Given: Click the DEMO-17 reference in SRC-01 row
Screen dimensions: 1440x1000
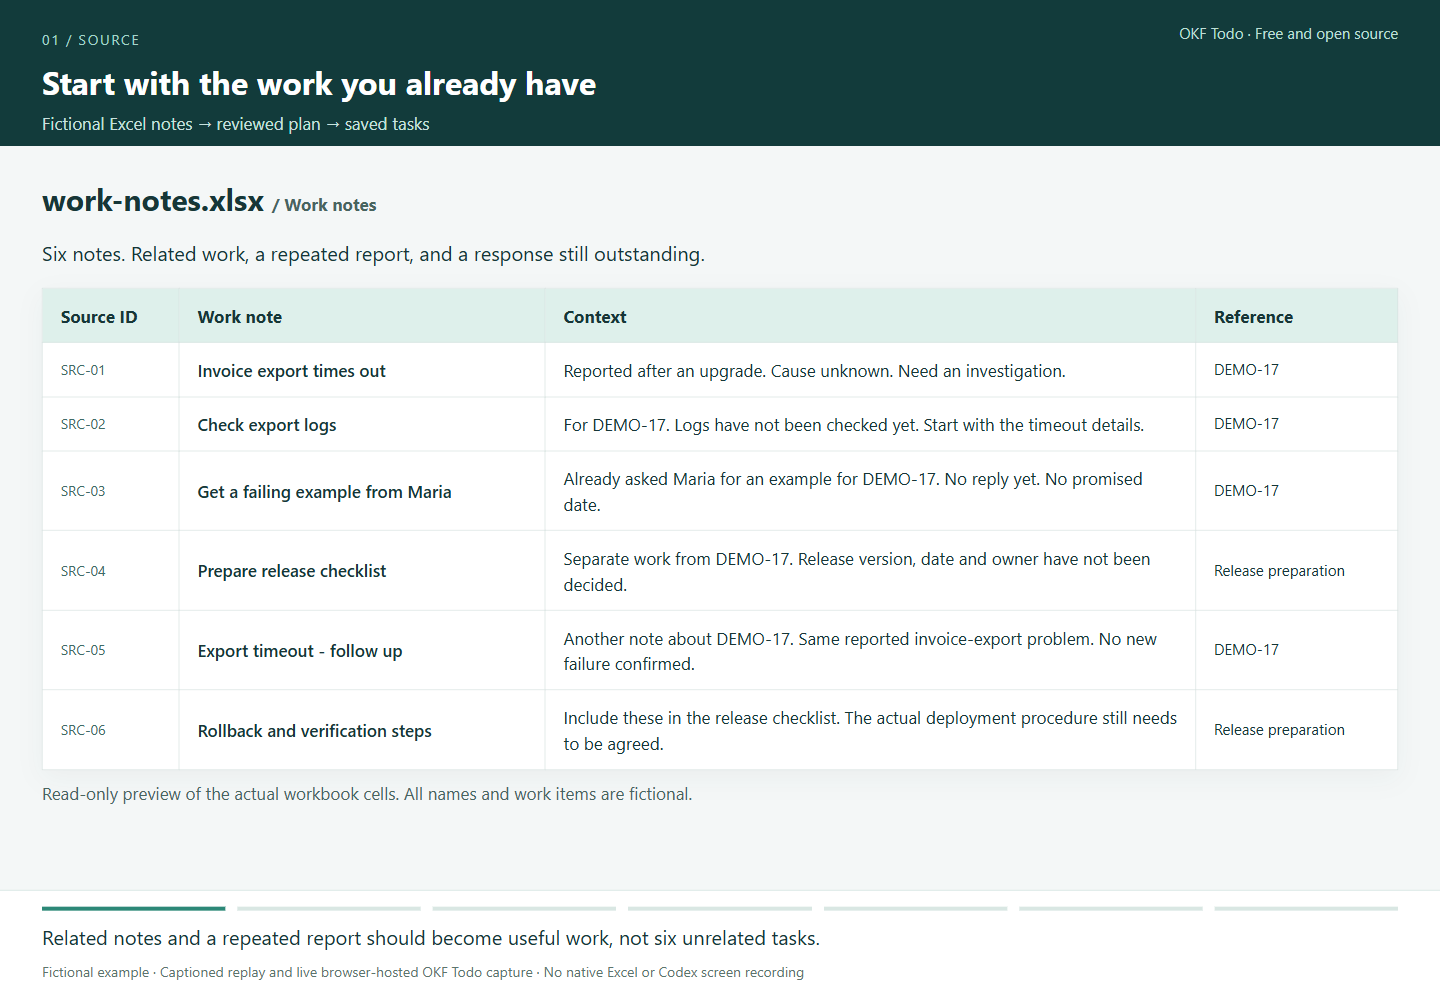Looking at the screenshot, I should tap(1246, 370).
